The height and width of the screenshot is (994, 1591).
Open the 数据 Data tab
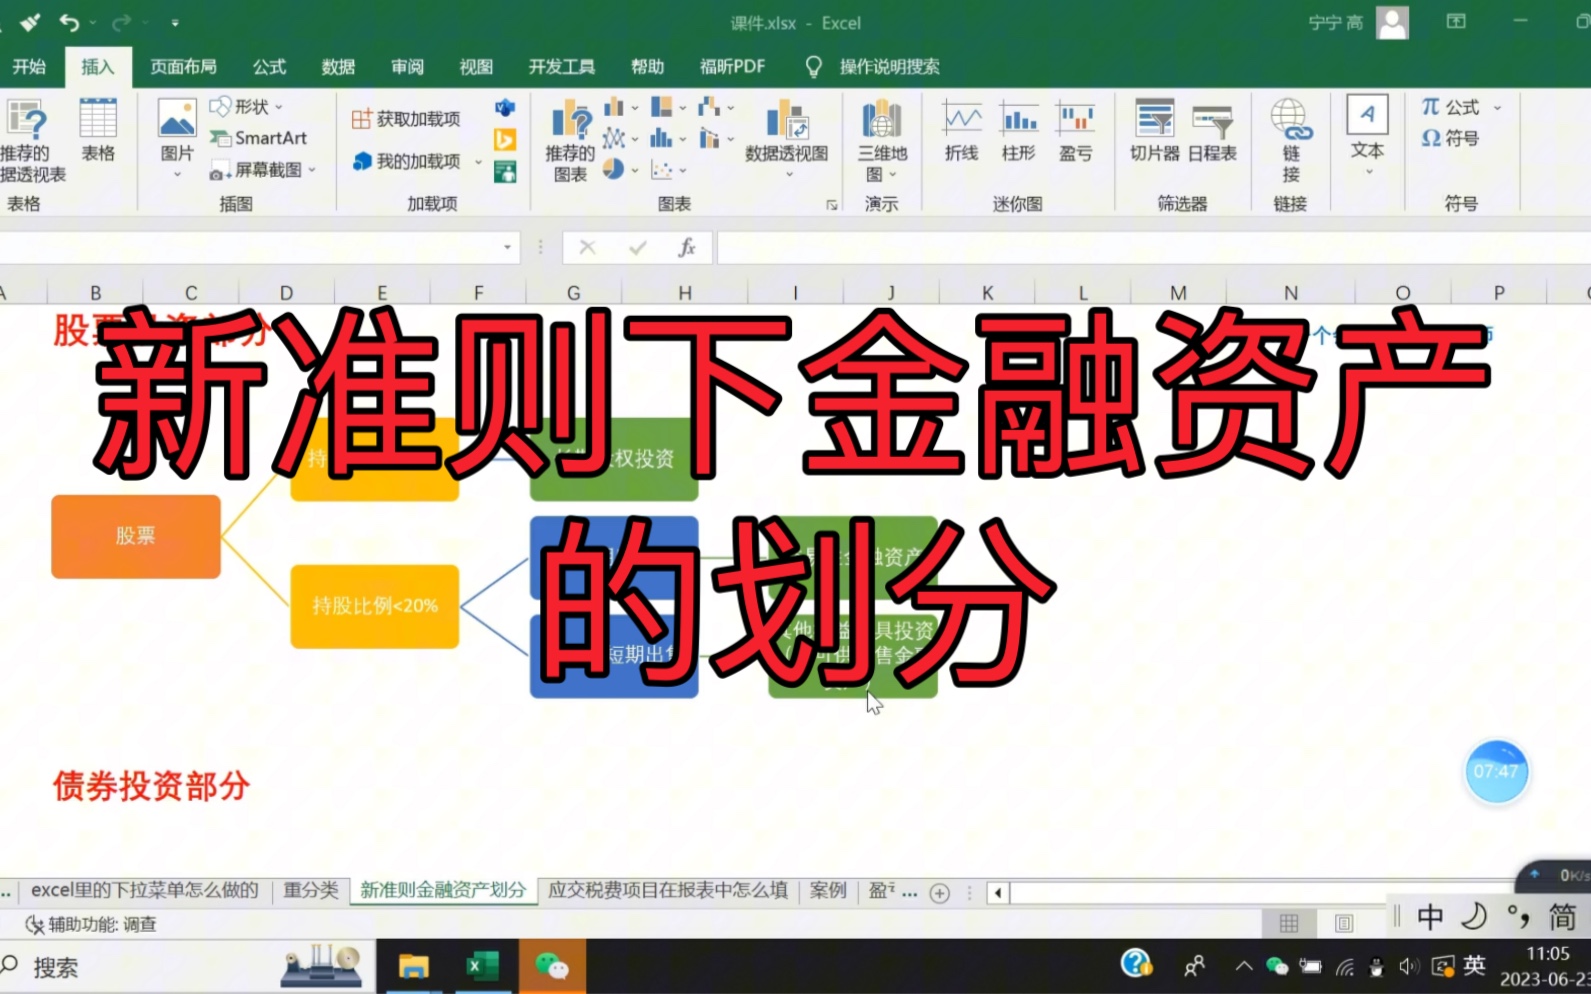(338, 66)
